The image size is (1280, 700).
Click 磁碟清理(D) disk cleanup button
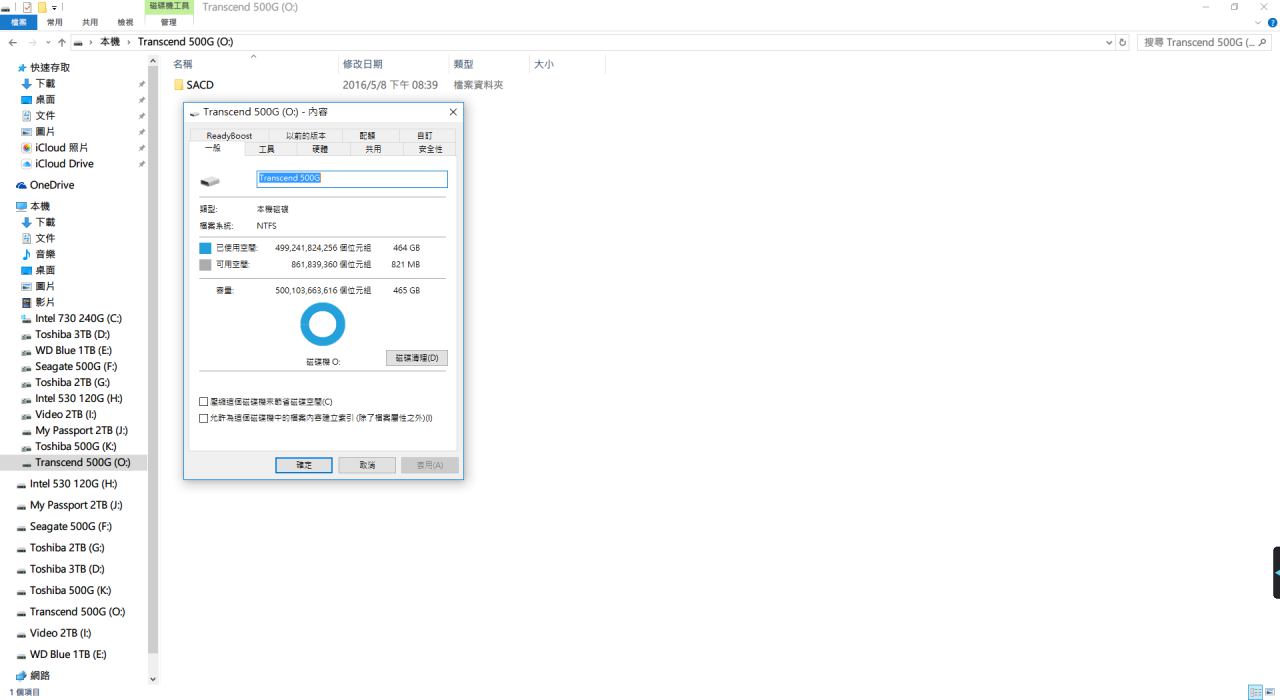pyautogui.click(x=416, y=358)
